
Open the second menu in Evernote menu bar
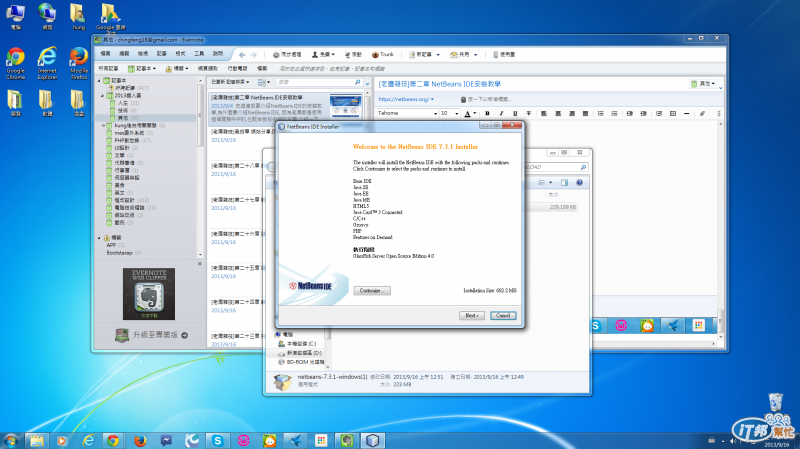pyautogui.click(x=124, y=54)
